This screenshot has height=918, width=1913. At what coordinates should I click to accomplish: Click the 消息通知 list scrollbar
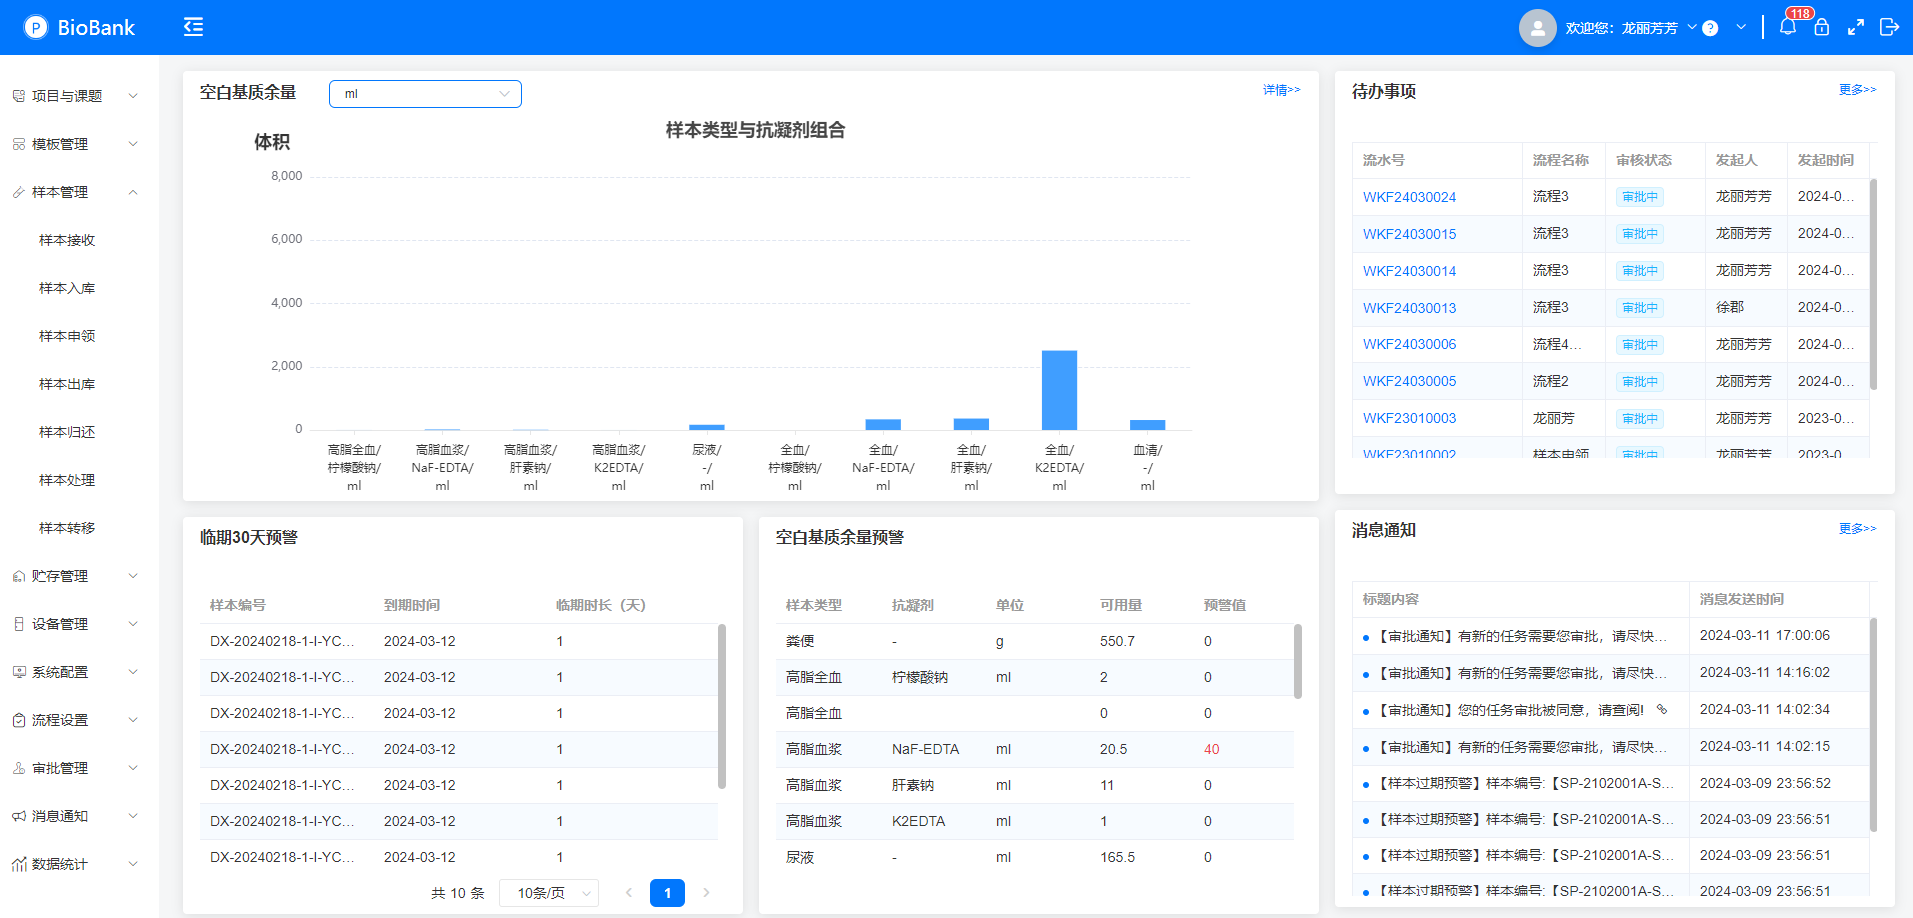point(1873,725)
